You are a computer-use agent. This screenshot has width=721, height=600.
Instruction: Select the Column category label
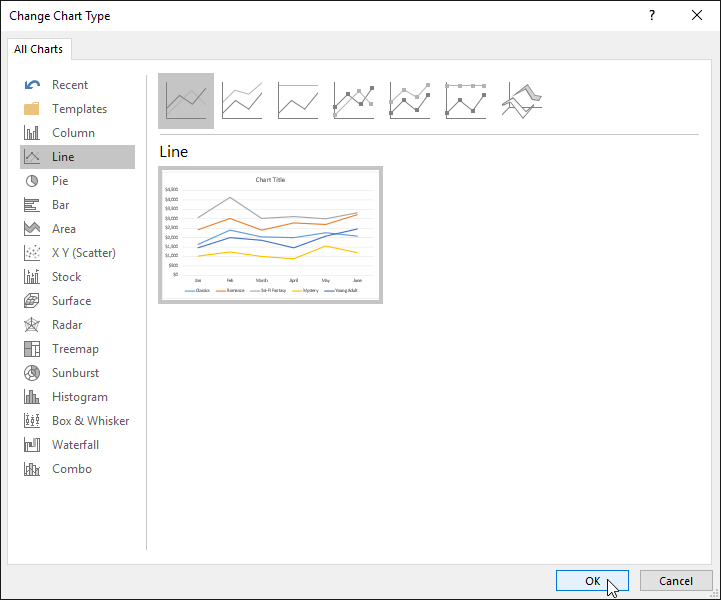(x=74, y=133)
